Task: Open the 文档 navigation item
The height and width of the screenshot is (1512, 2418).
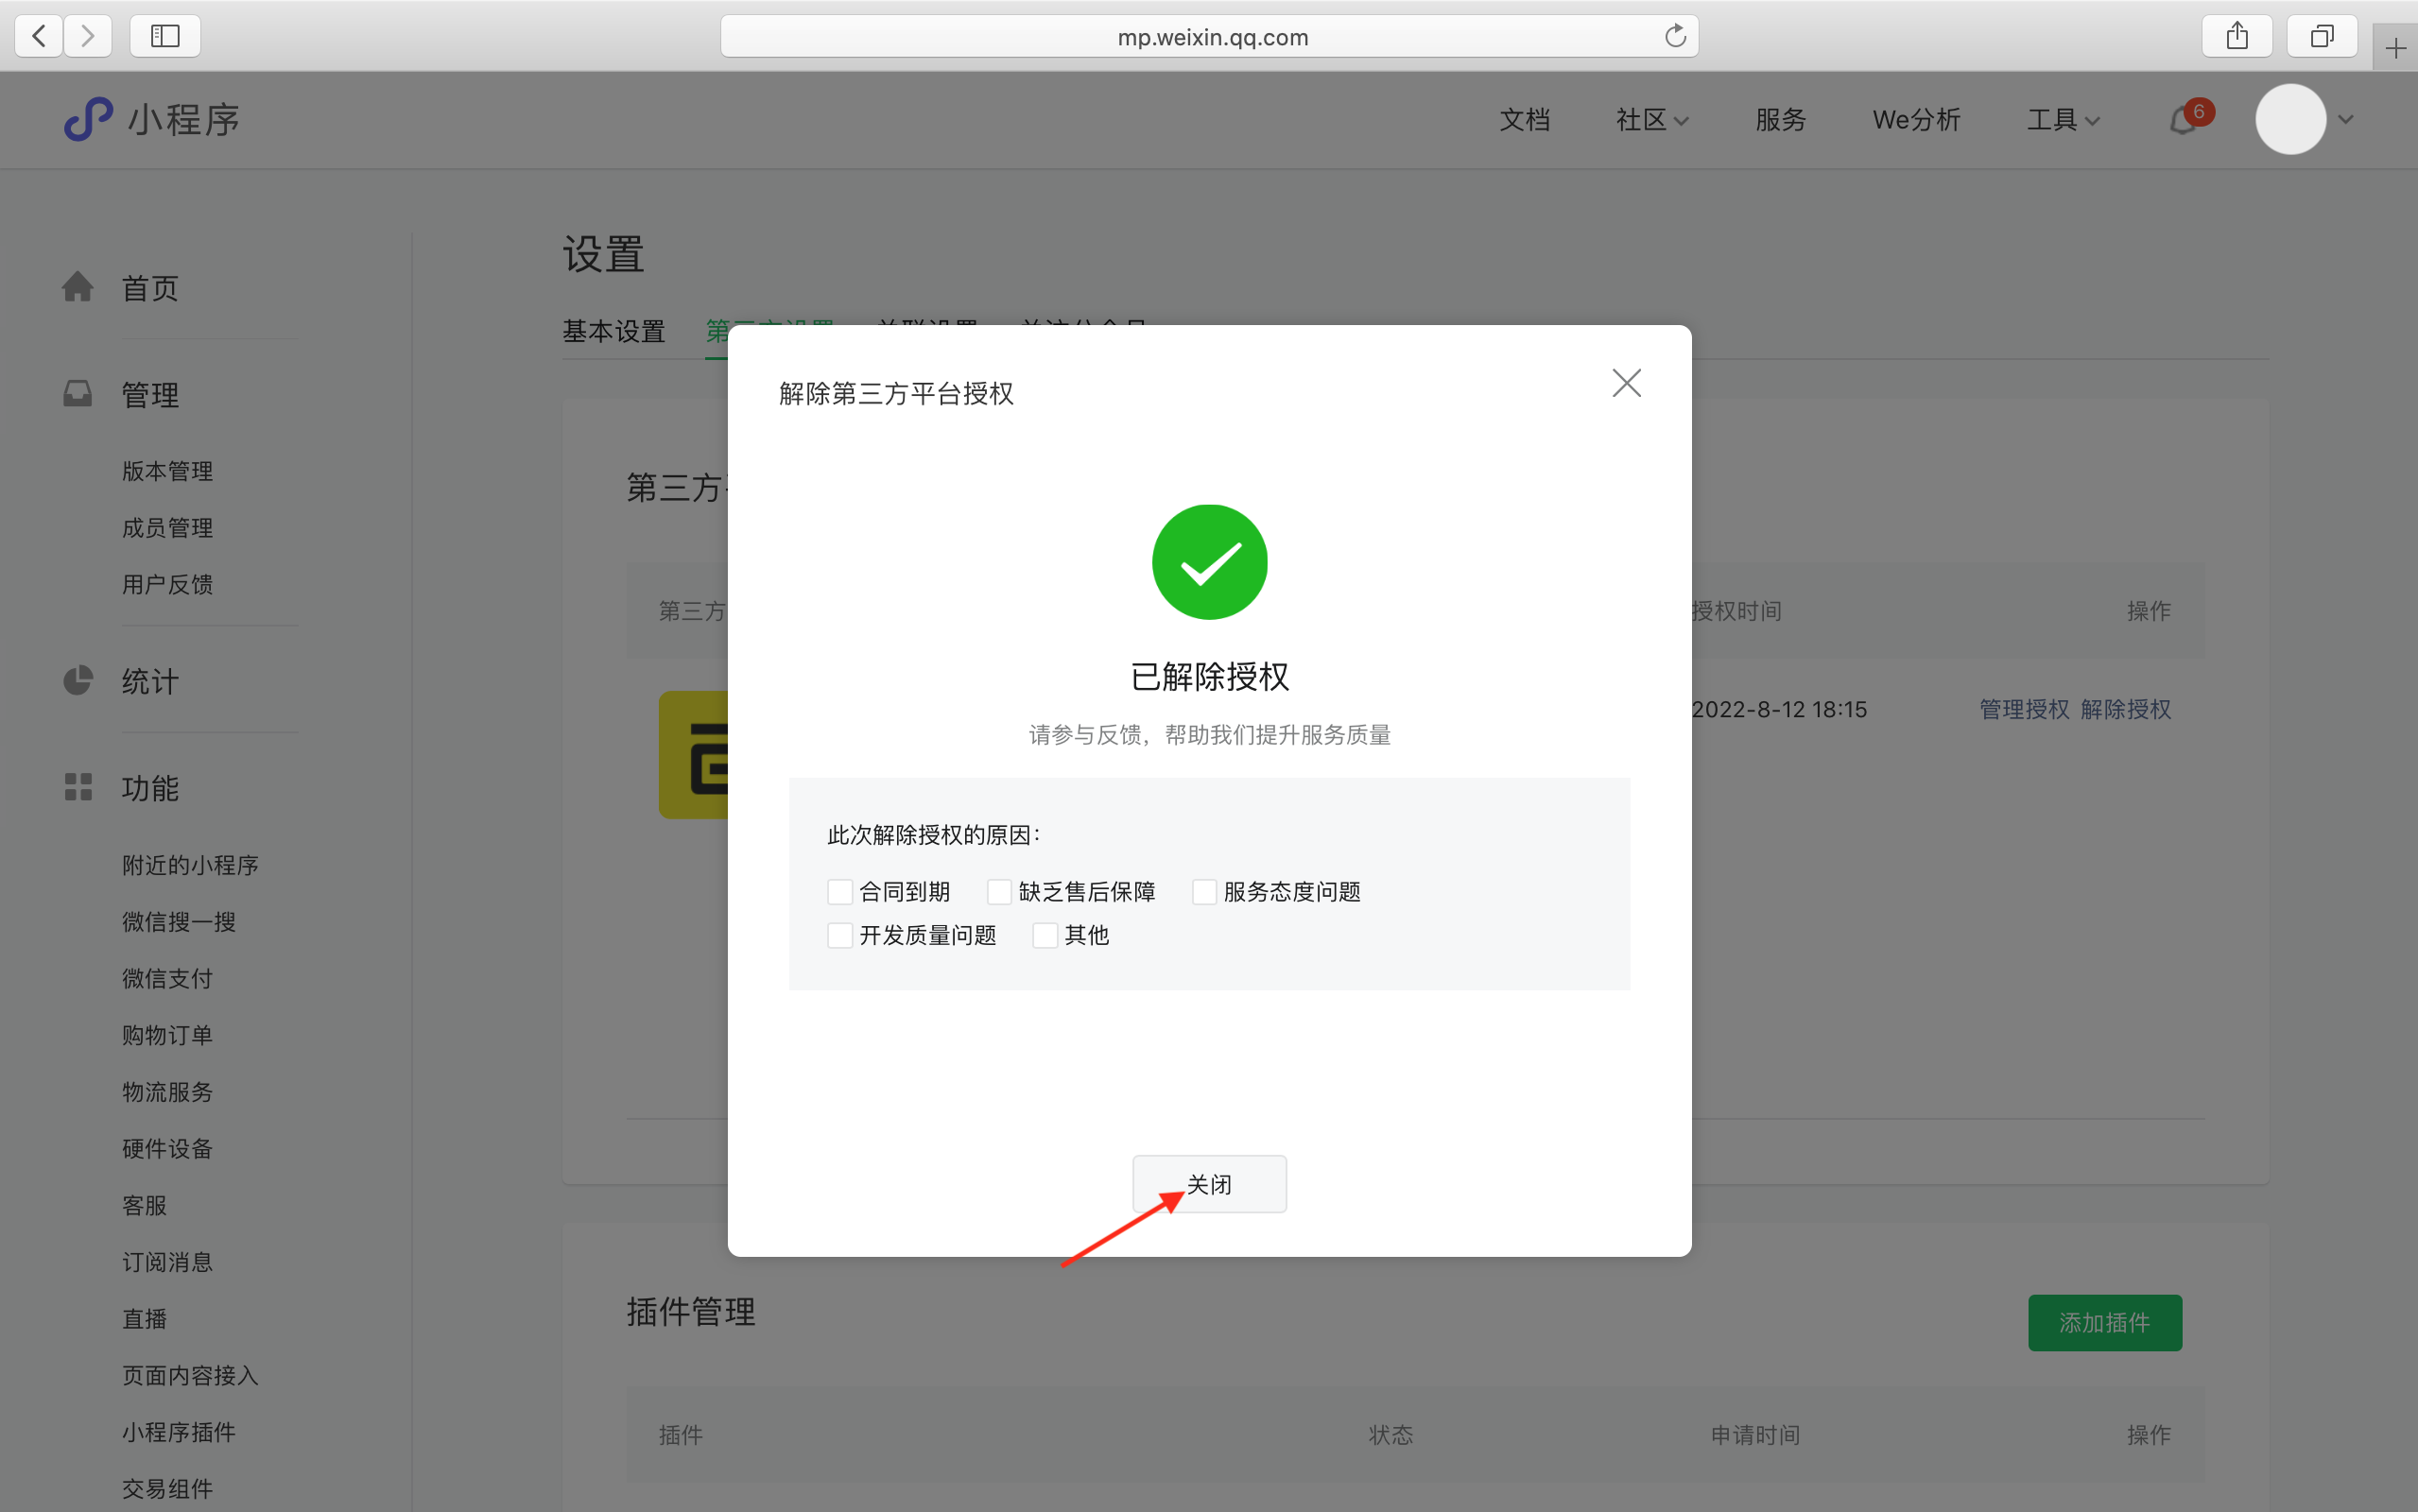Action: tap(1525, 120)
